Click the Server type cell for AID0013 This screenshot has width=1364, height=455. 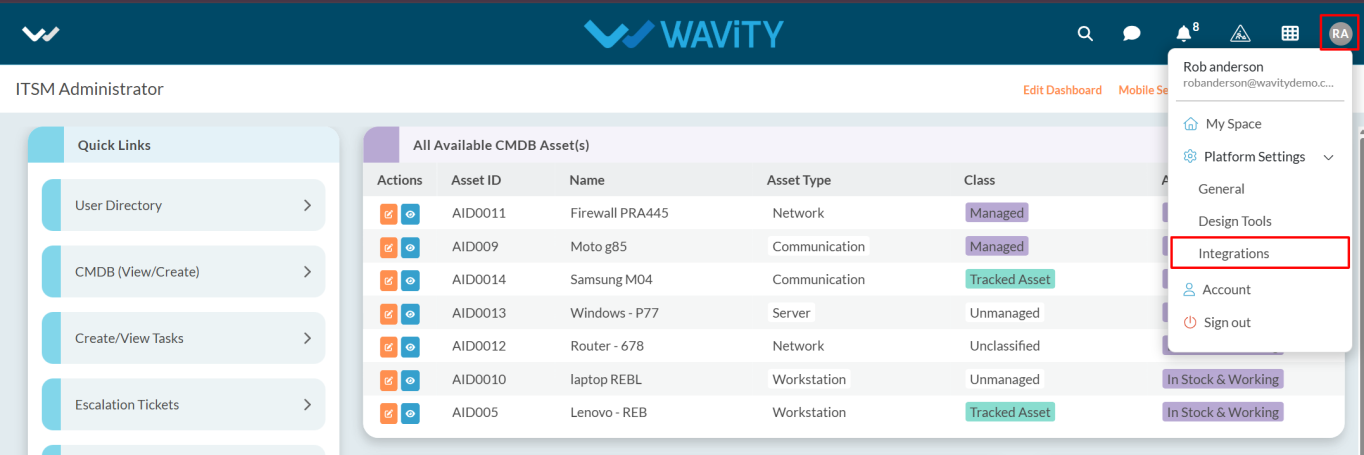pyautogui.click(x=791, y=313)
